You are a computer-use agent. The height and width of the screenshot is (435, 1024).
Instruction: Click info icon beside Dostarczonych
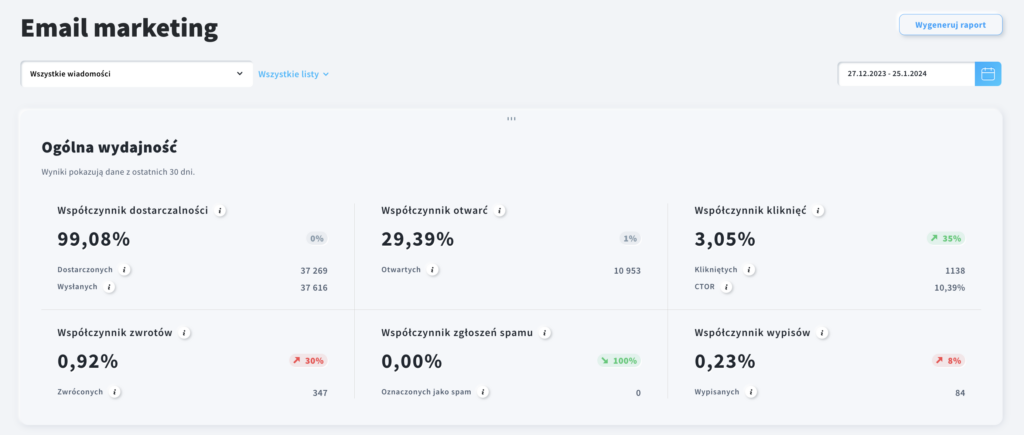[124, 270]
